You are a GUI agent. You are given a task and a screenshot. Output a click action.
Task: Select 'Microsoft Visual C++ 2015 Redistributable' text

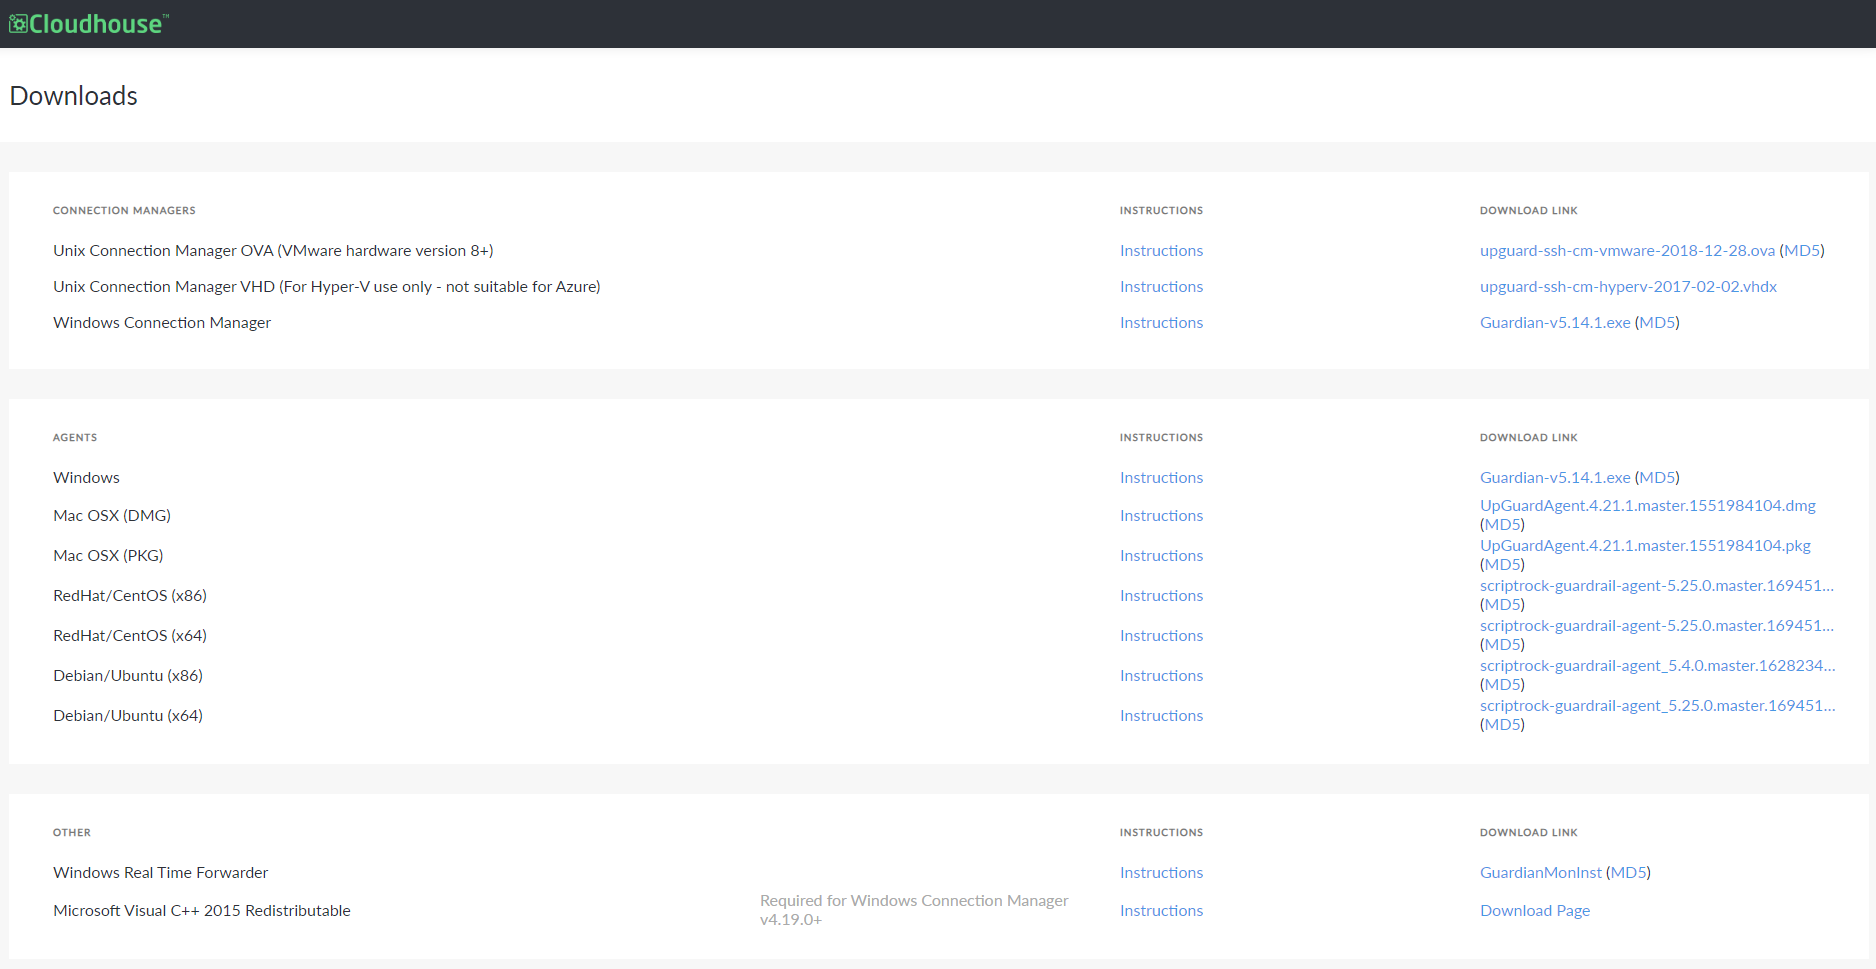click(x=202, y=911)
